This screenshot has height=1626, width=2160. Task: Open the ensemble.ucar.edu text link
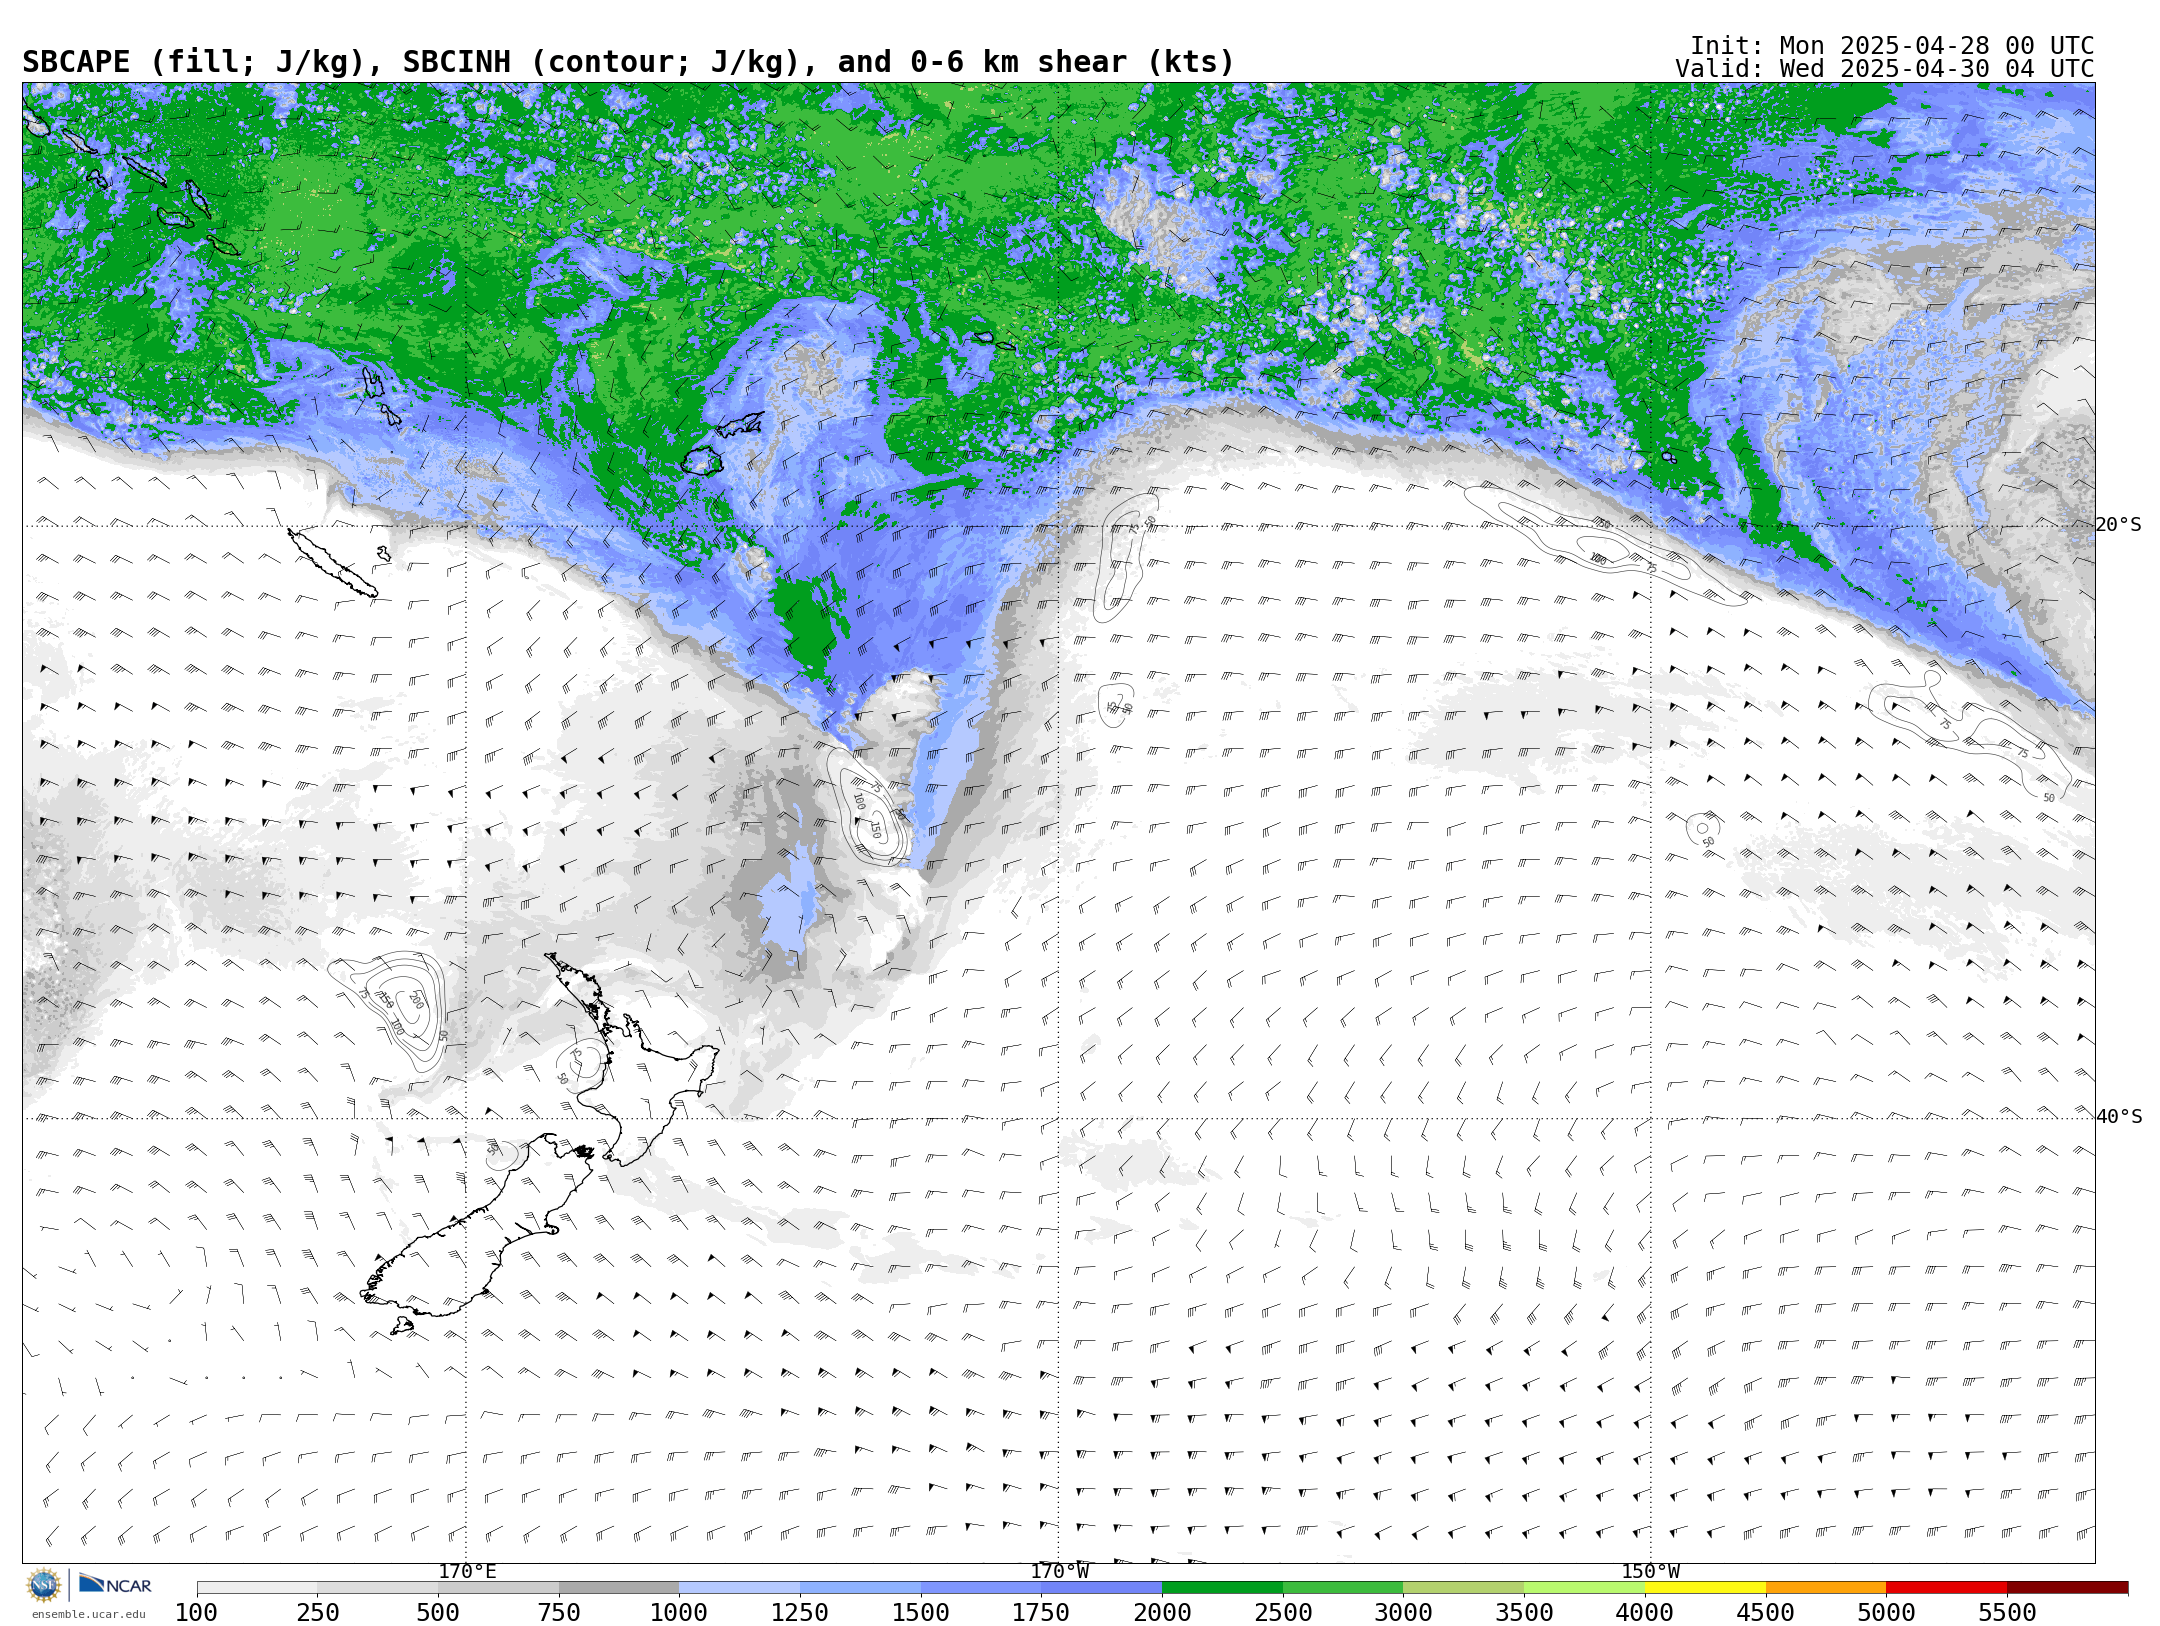tap(88, 1614)
